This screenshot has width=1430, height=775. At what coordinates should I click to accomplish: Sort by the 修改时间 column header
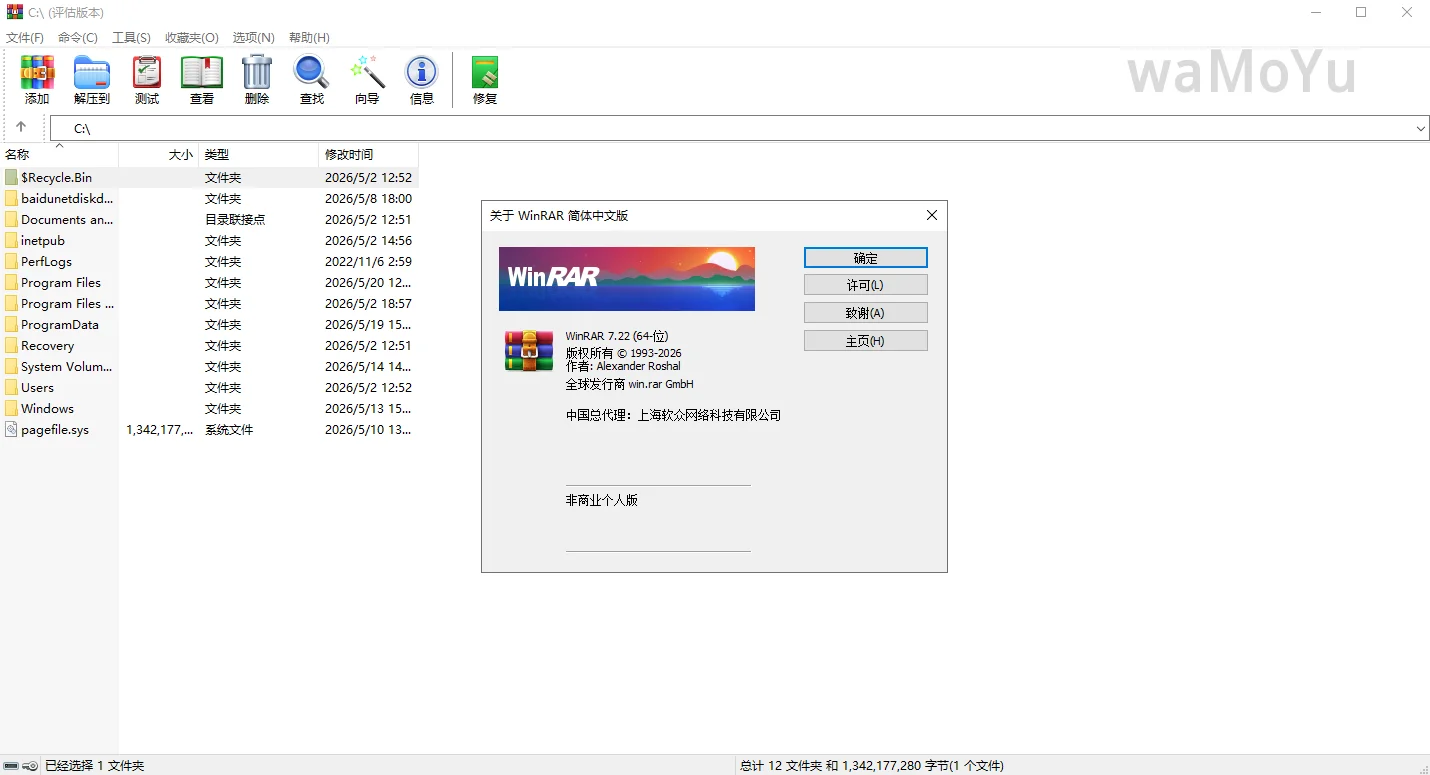[x=368, y=154]
